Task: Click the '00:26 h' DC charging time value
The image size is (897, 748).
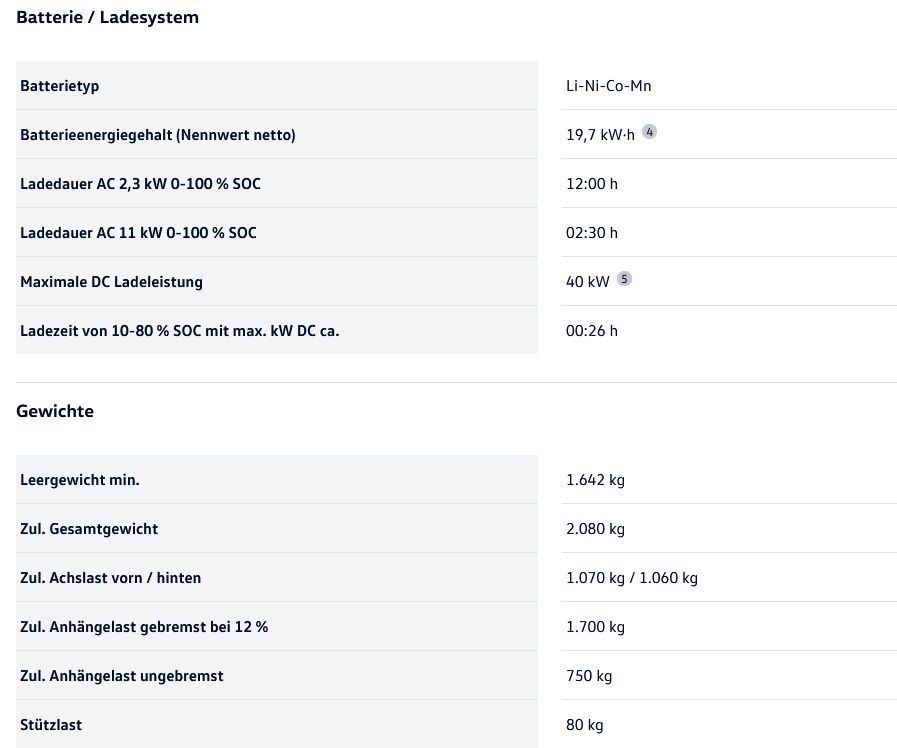Action: (592, 331)
